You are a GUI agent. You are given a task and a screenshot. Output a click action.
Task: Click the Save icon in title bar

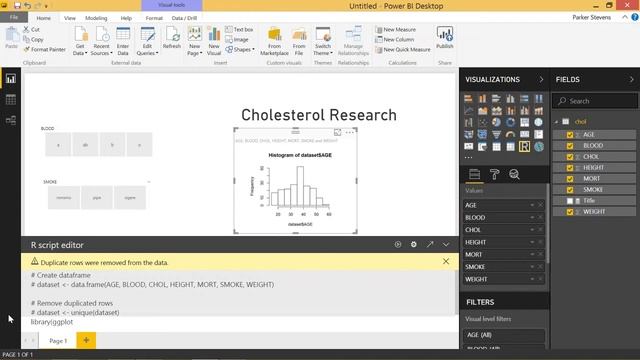point(17,6)
